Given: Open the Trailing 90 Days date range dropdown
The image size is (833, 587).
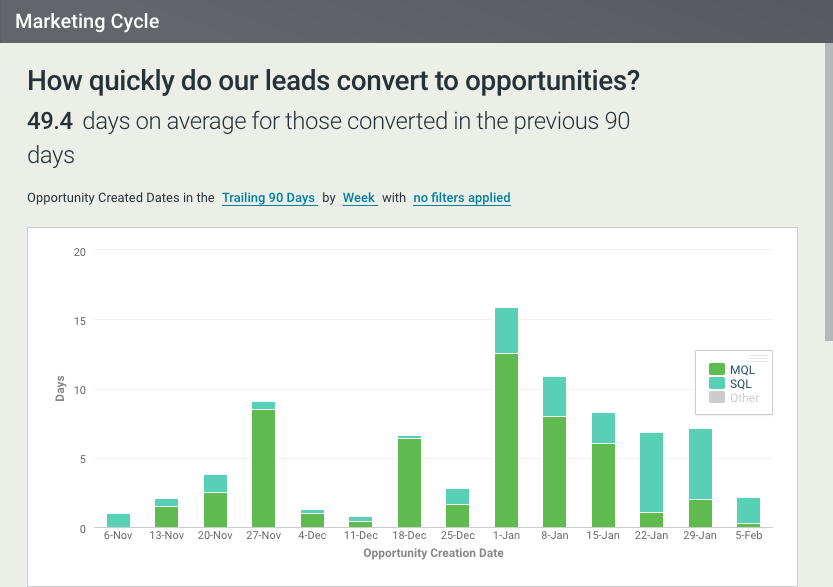Looking at the screenshot, I should (269, 198).
